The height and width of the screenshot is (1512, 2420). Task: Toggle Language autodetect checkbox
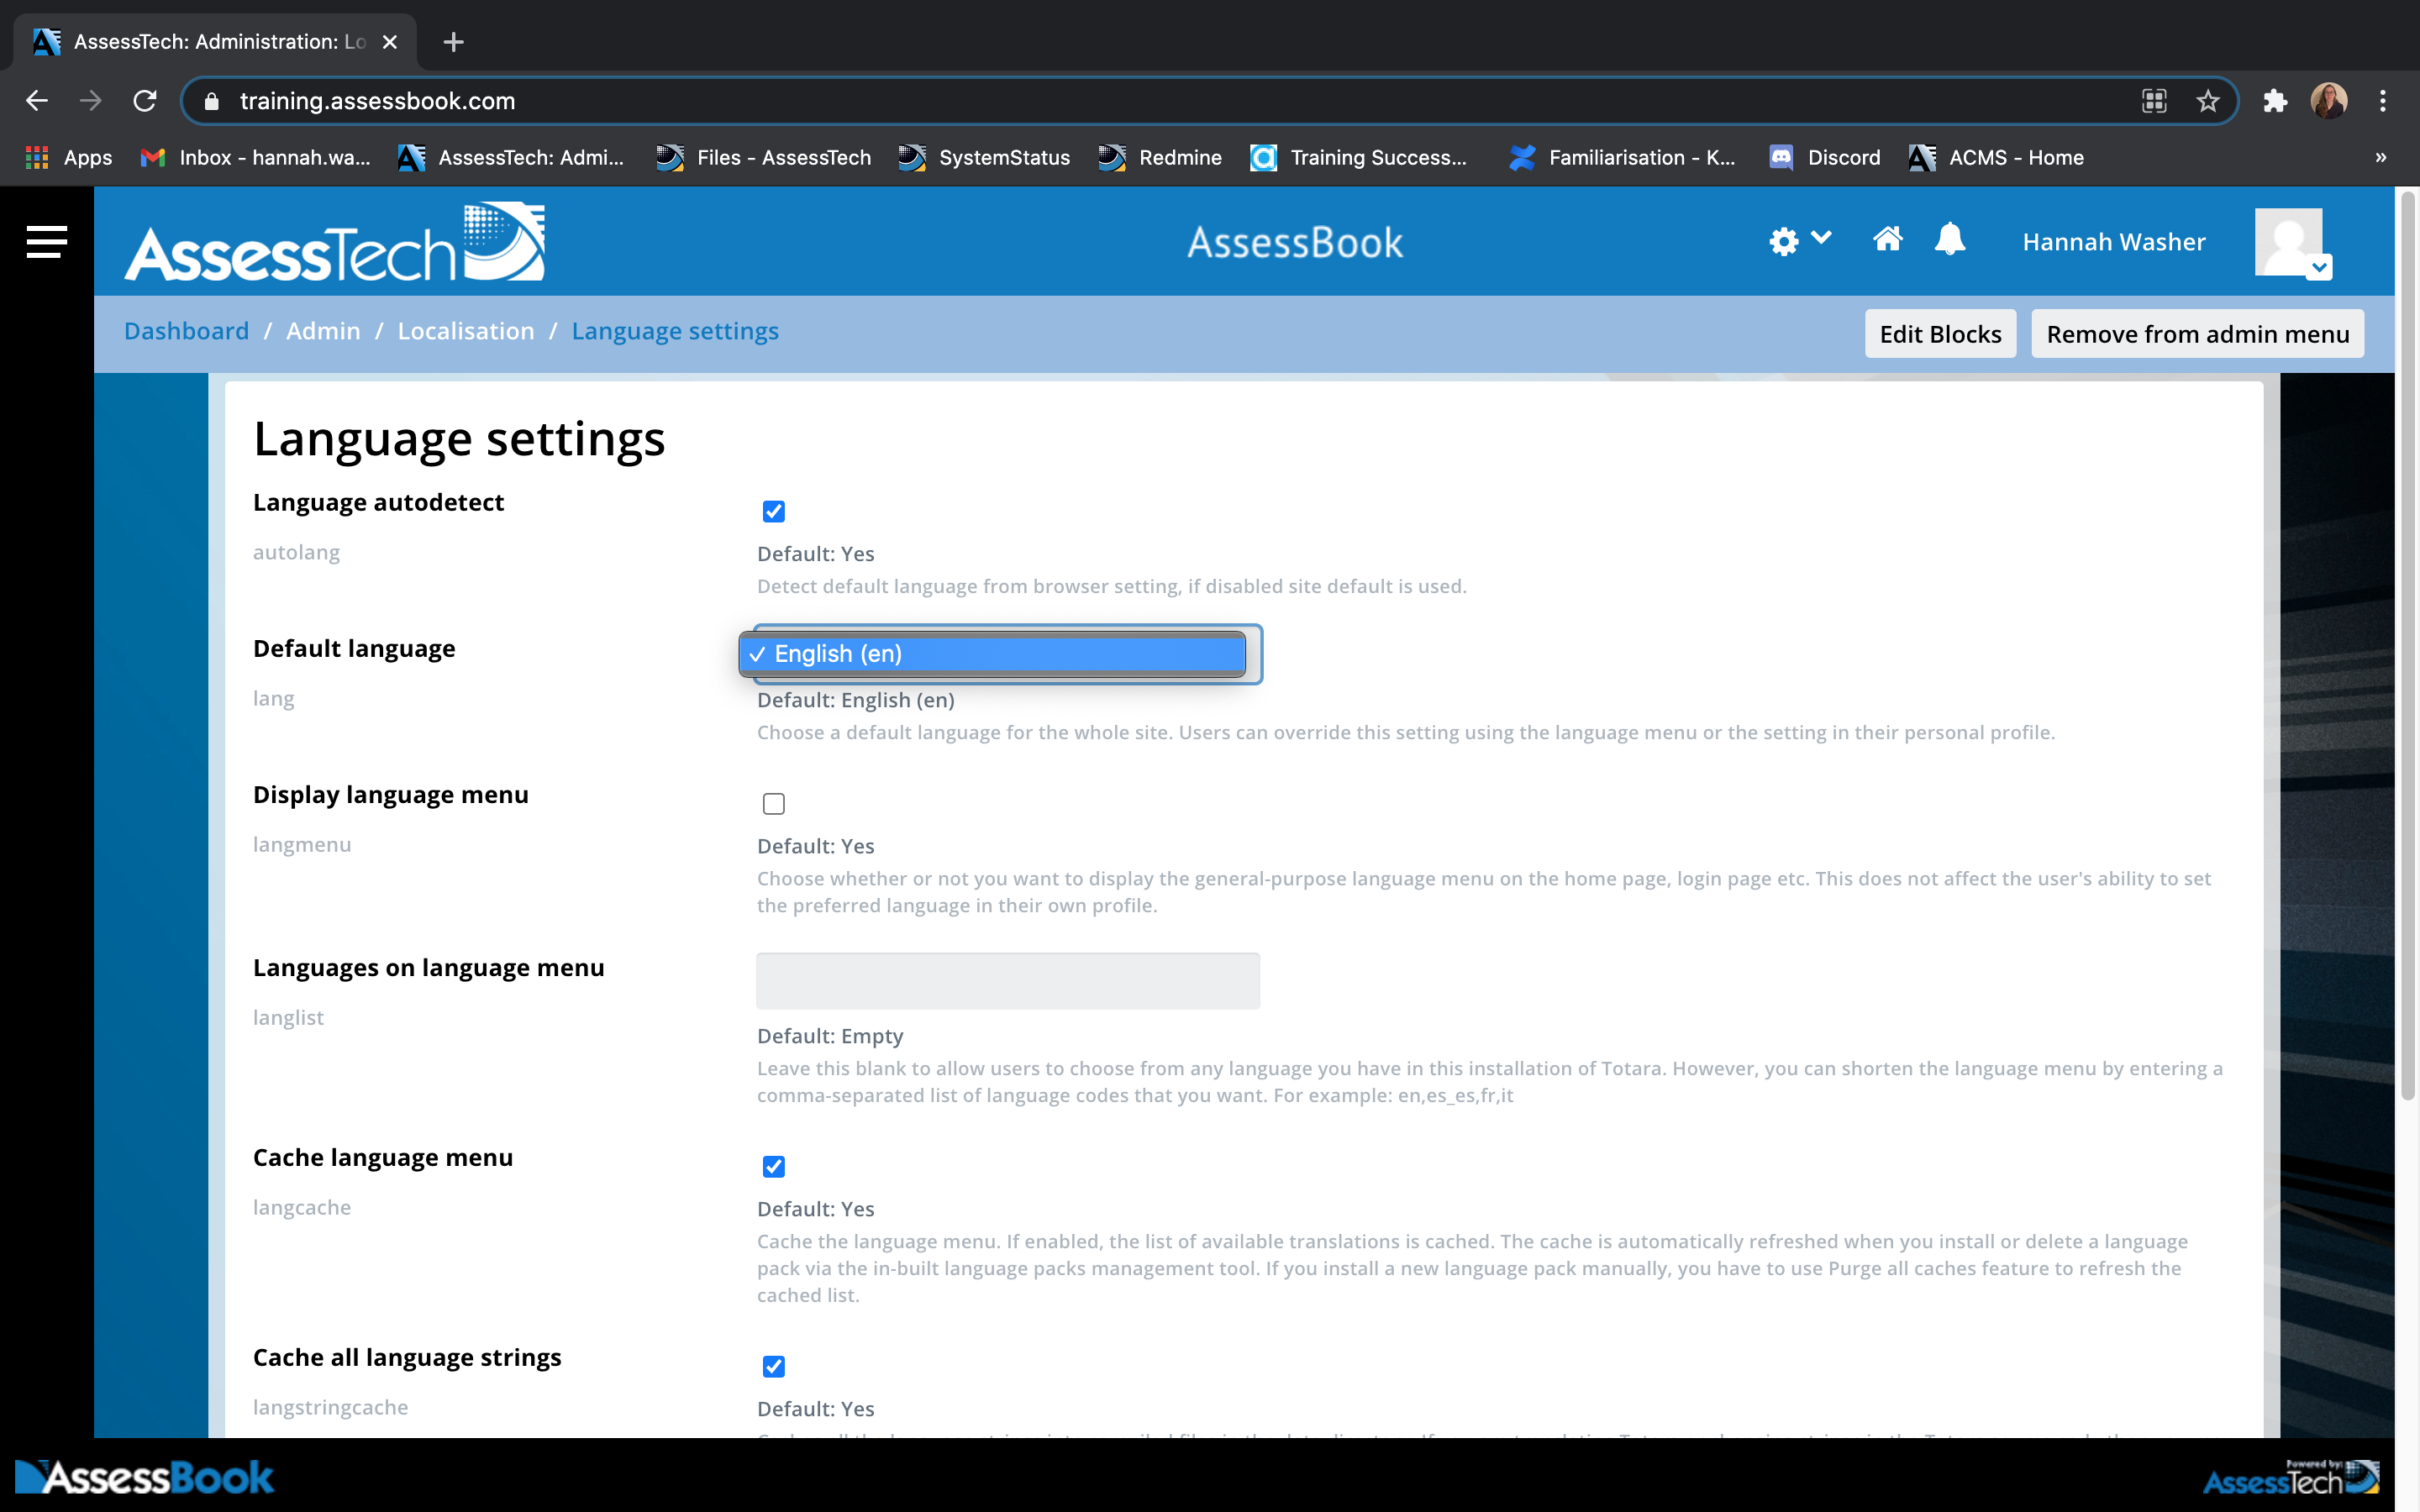pyautogui.click(x=773, y=511)
